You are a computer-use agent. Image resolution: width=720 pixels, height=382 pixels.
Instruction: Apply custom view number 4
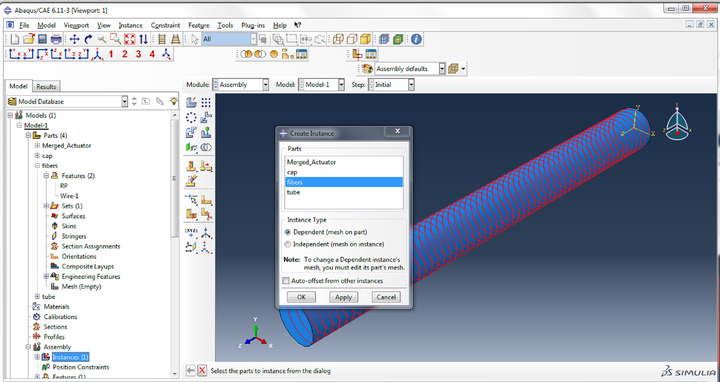(x=152, y=54)
